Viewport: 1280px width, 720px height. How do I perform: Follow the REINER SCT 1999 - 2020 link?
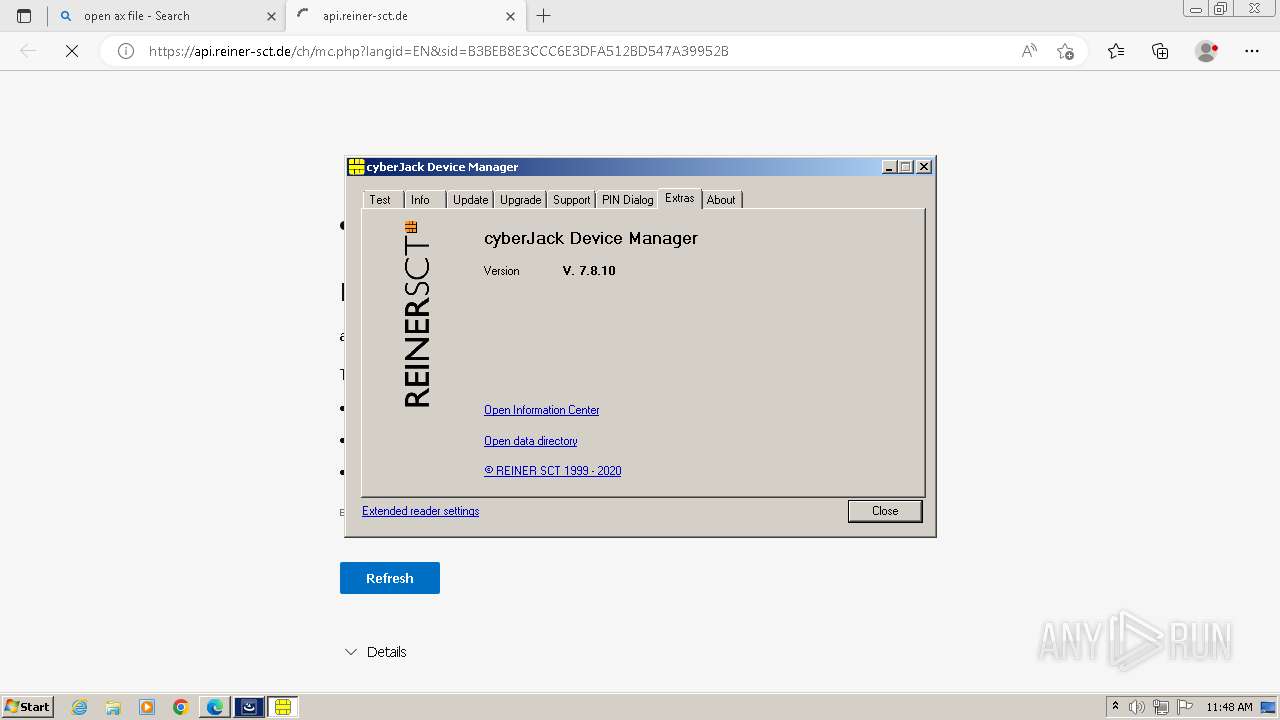(x=553, y=471)
